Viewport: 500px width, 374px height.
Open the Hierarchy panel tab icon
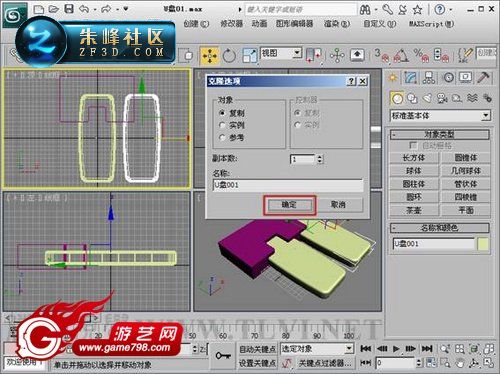point(429,78)
